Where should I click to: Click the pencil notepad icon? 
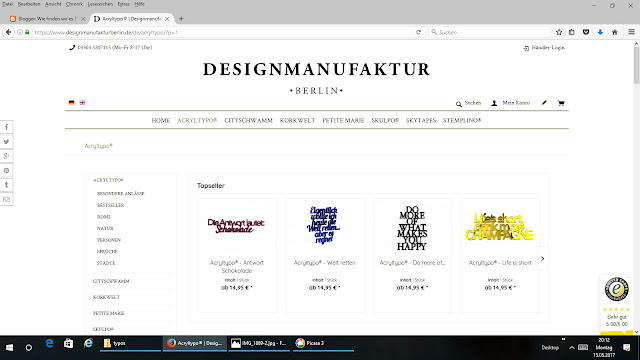click(x=544, y=103)
